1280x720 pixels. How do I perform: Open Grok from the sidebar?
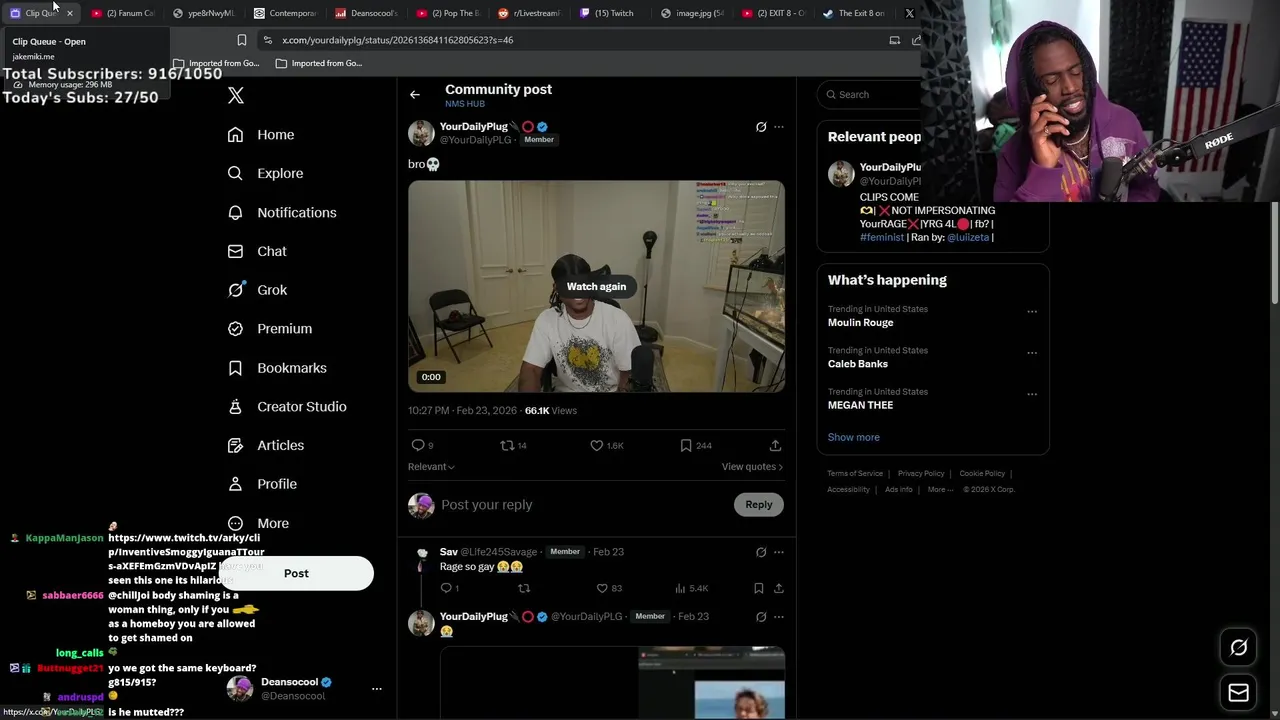(x=257, y=290)
